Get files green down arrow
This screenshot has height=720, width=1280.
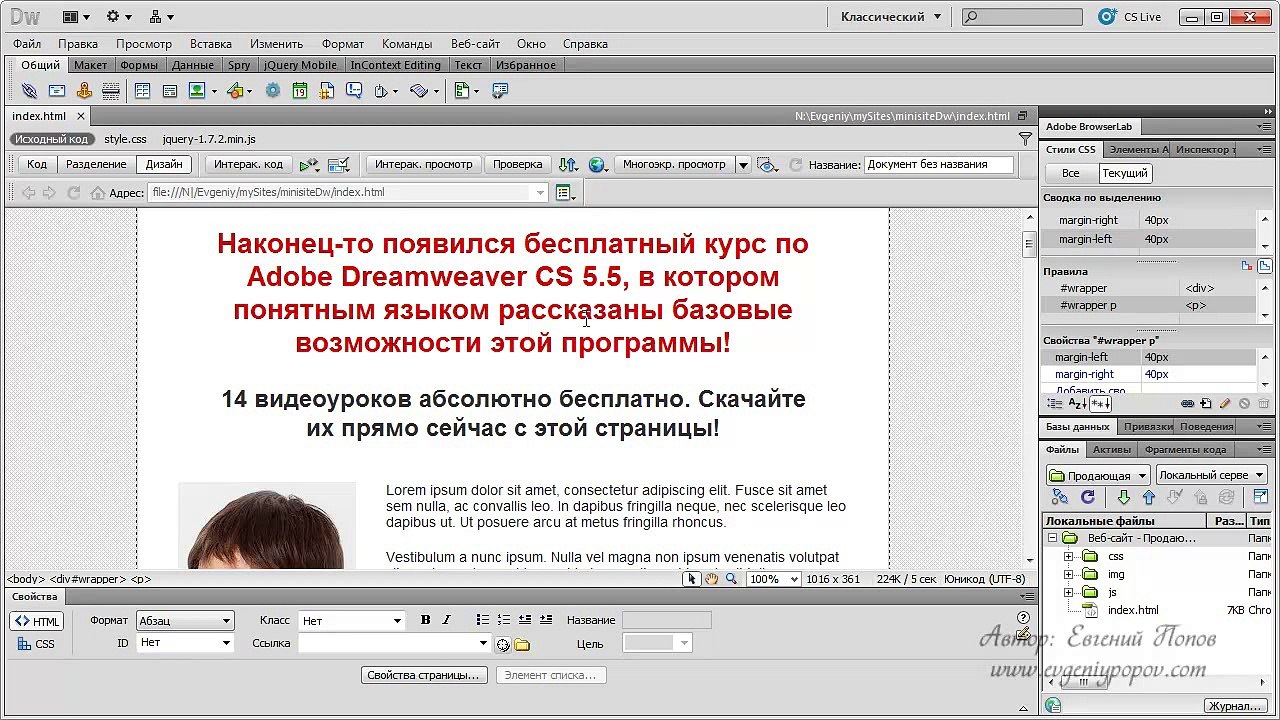point(1123,497)
